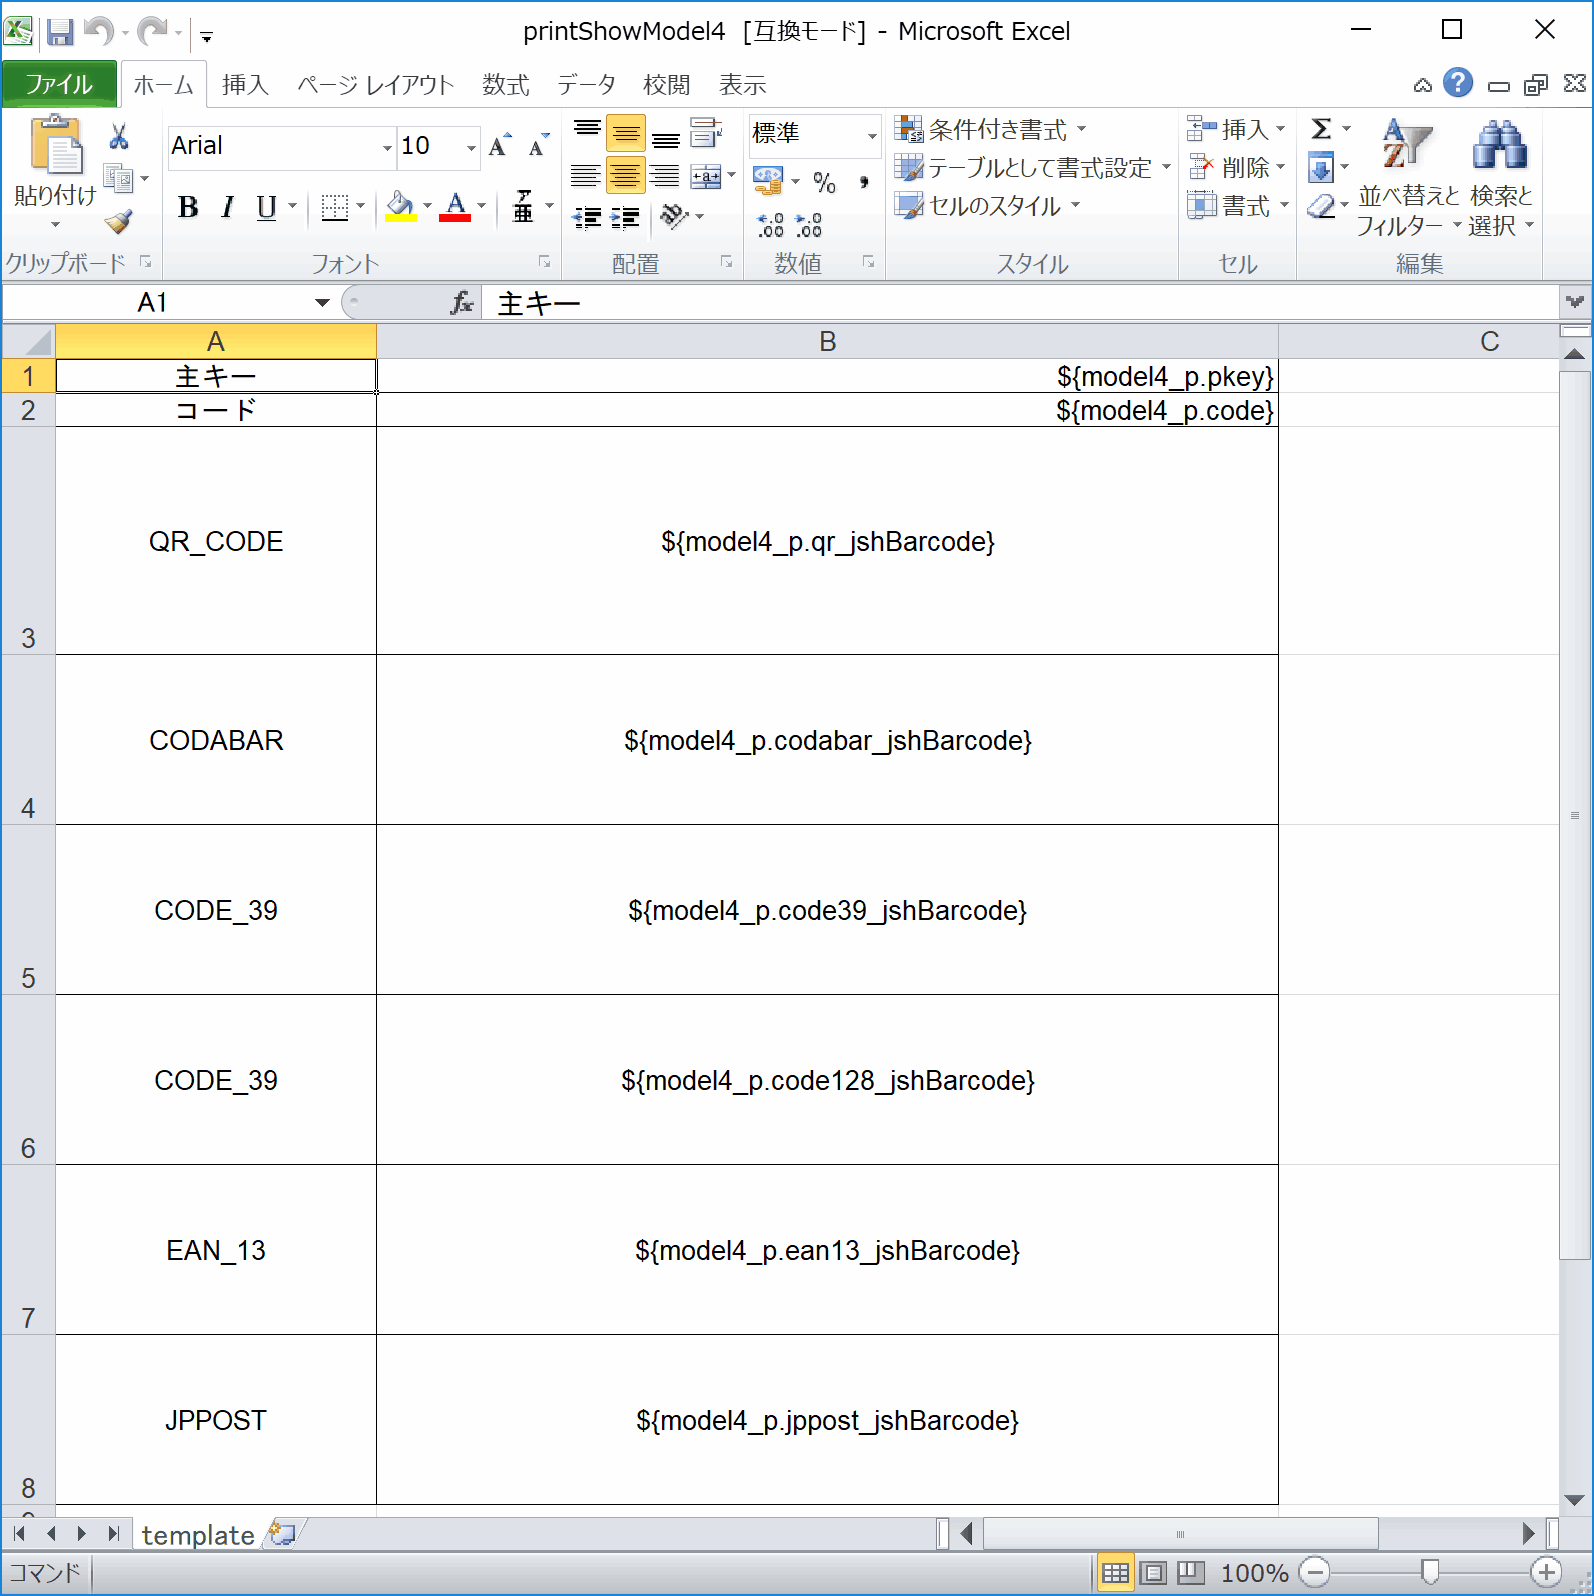Apply red font color
The height and width of the screenshot is (1596, 1594).
coord(455,207)
